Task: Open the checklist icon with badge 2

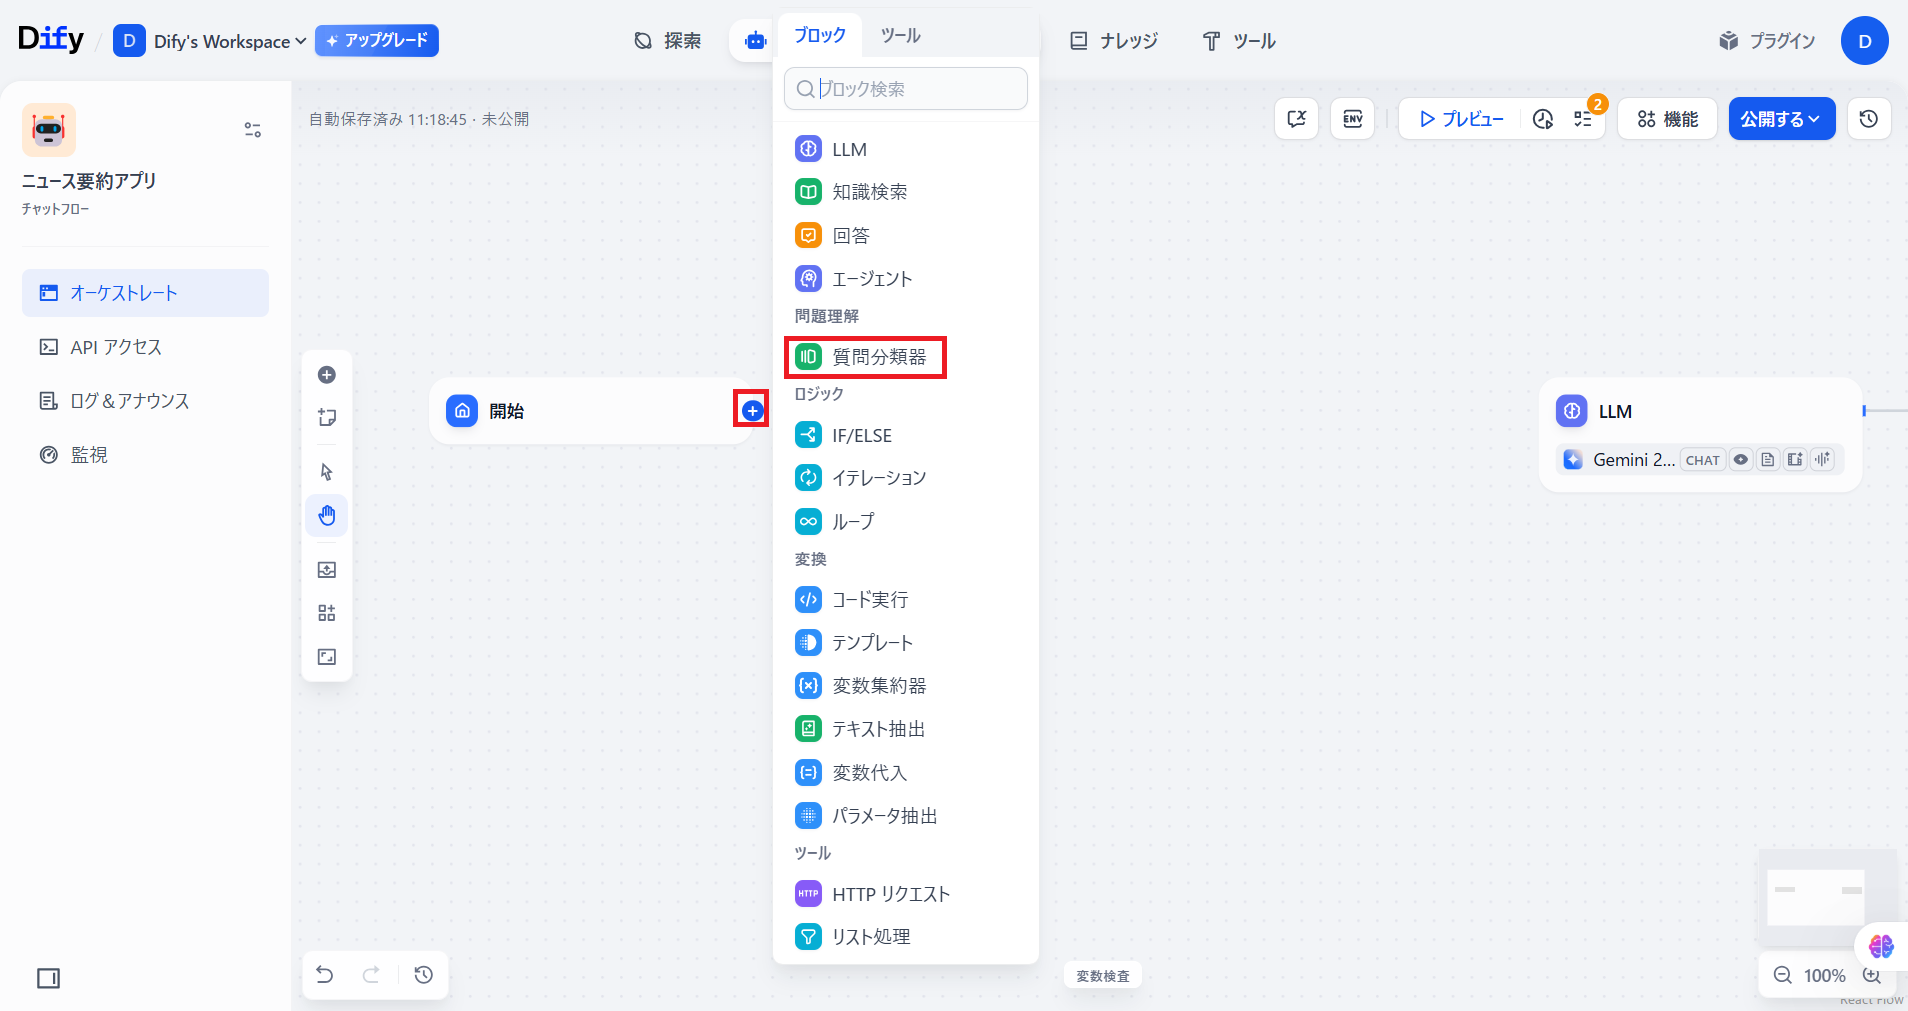Action: [x=1583, y=119]
